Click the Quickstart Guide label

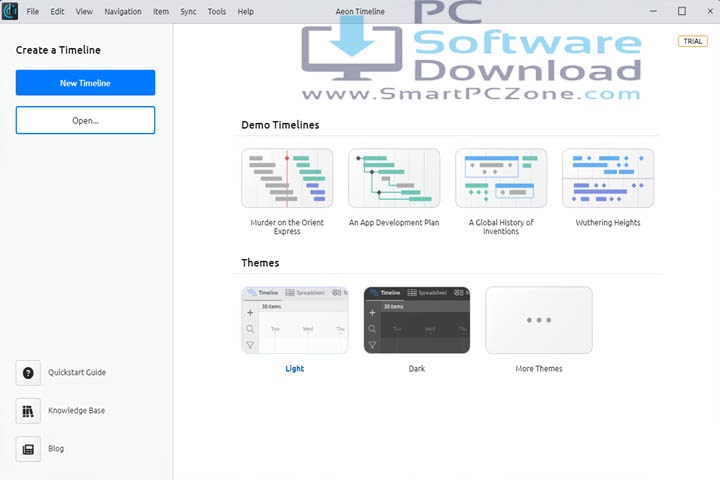(77, 373)
